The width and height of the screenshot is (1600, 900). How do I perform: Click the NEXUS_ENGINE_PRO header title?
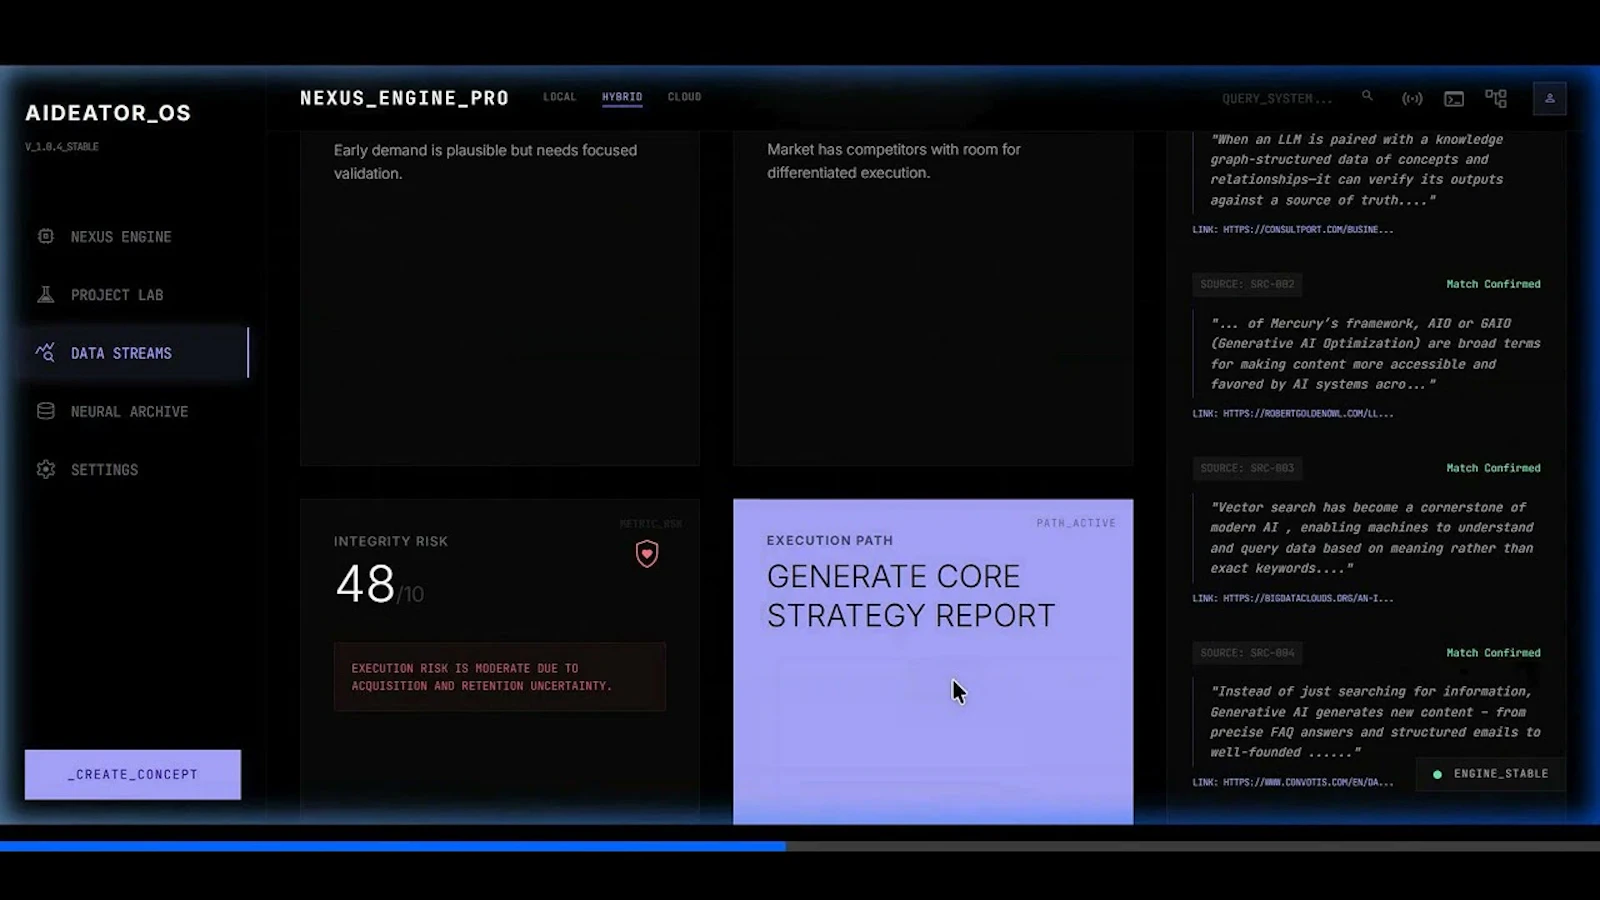(404, 98)
